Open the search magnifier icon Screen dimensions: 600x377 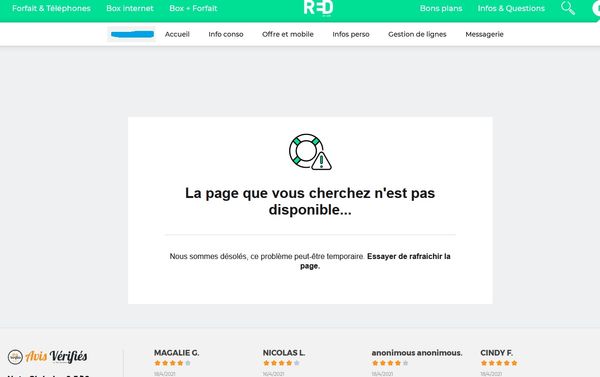[x=568, y=8]
